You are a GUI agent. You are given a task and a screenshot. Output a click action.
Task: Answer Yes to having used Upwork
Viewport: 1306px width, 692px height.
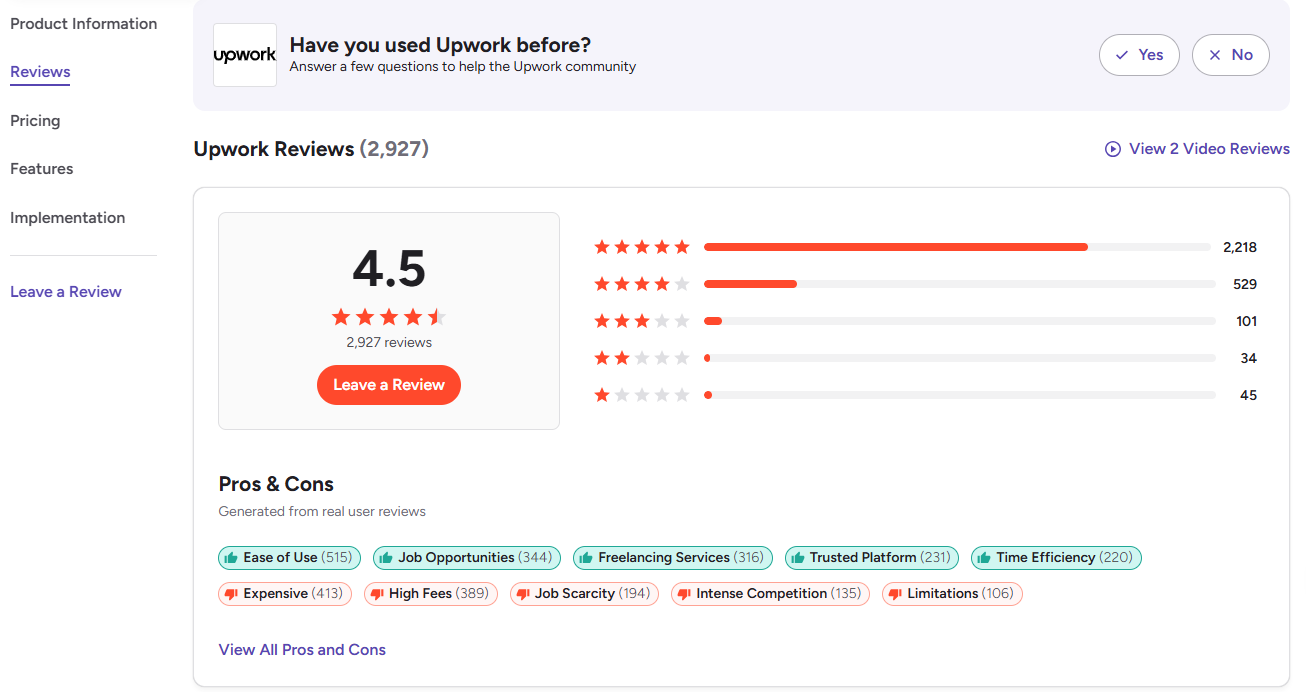1139,55
